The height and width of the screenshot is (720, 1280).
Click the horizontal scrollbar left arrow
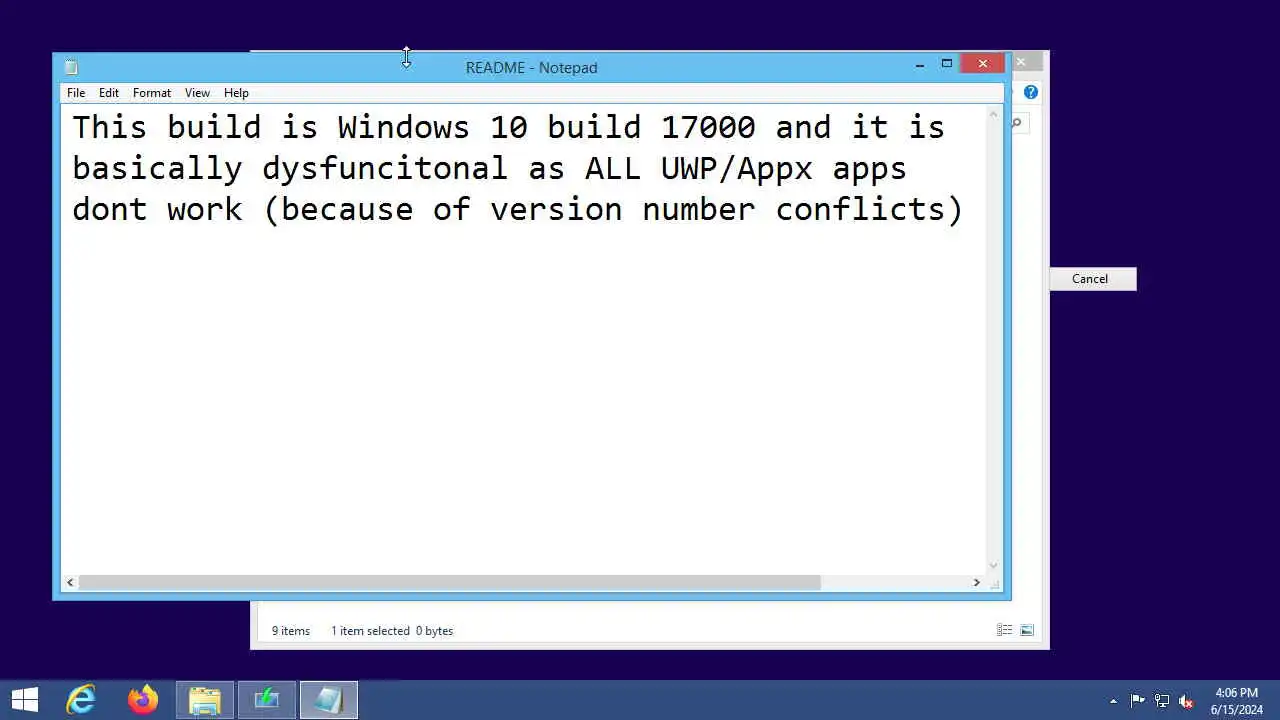click(70, 582)
